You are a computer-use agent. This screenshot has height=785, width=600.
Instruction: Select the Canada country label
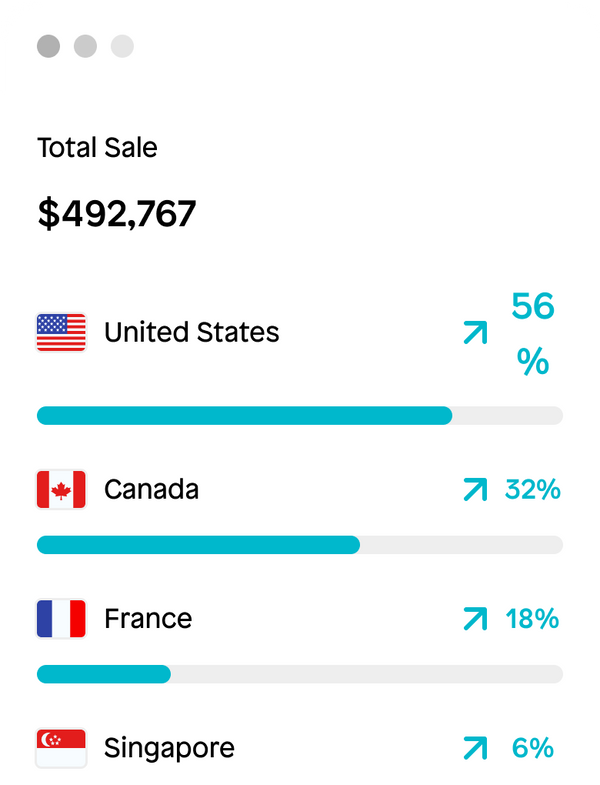point(151,490)
